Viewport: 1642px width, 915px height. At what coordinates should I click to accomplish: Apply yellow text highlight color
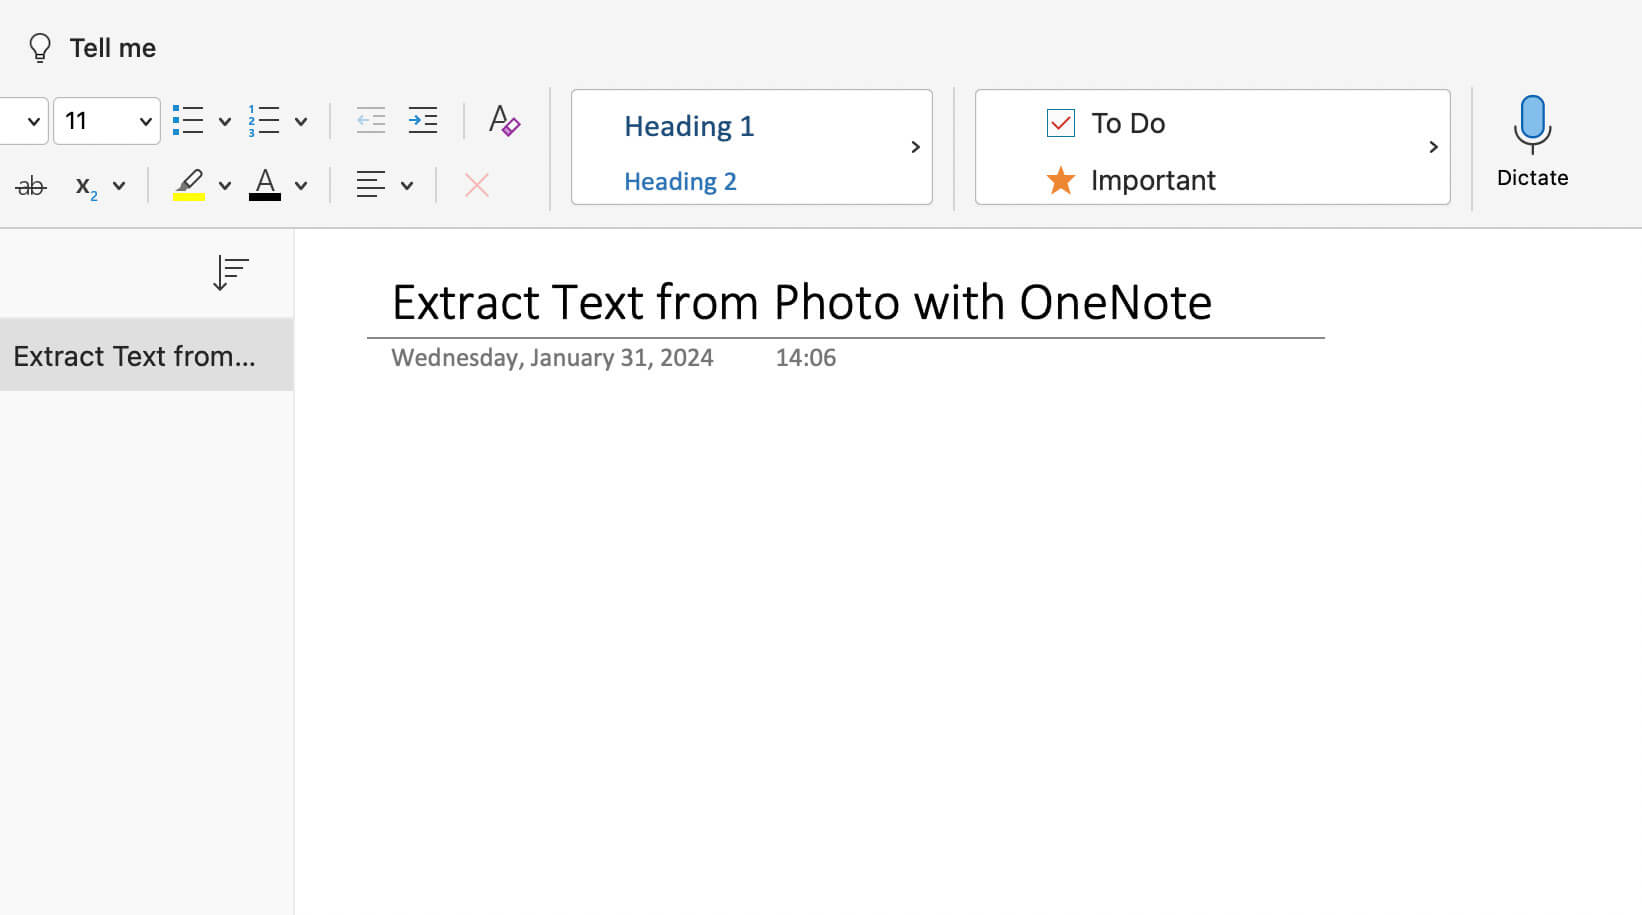(189, 185)
